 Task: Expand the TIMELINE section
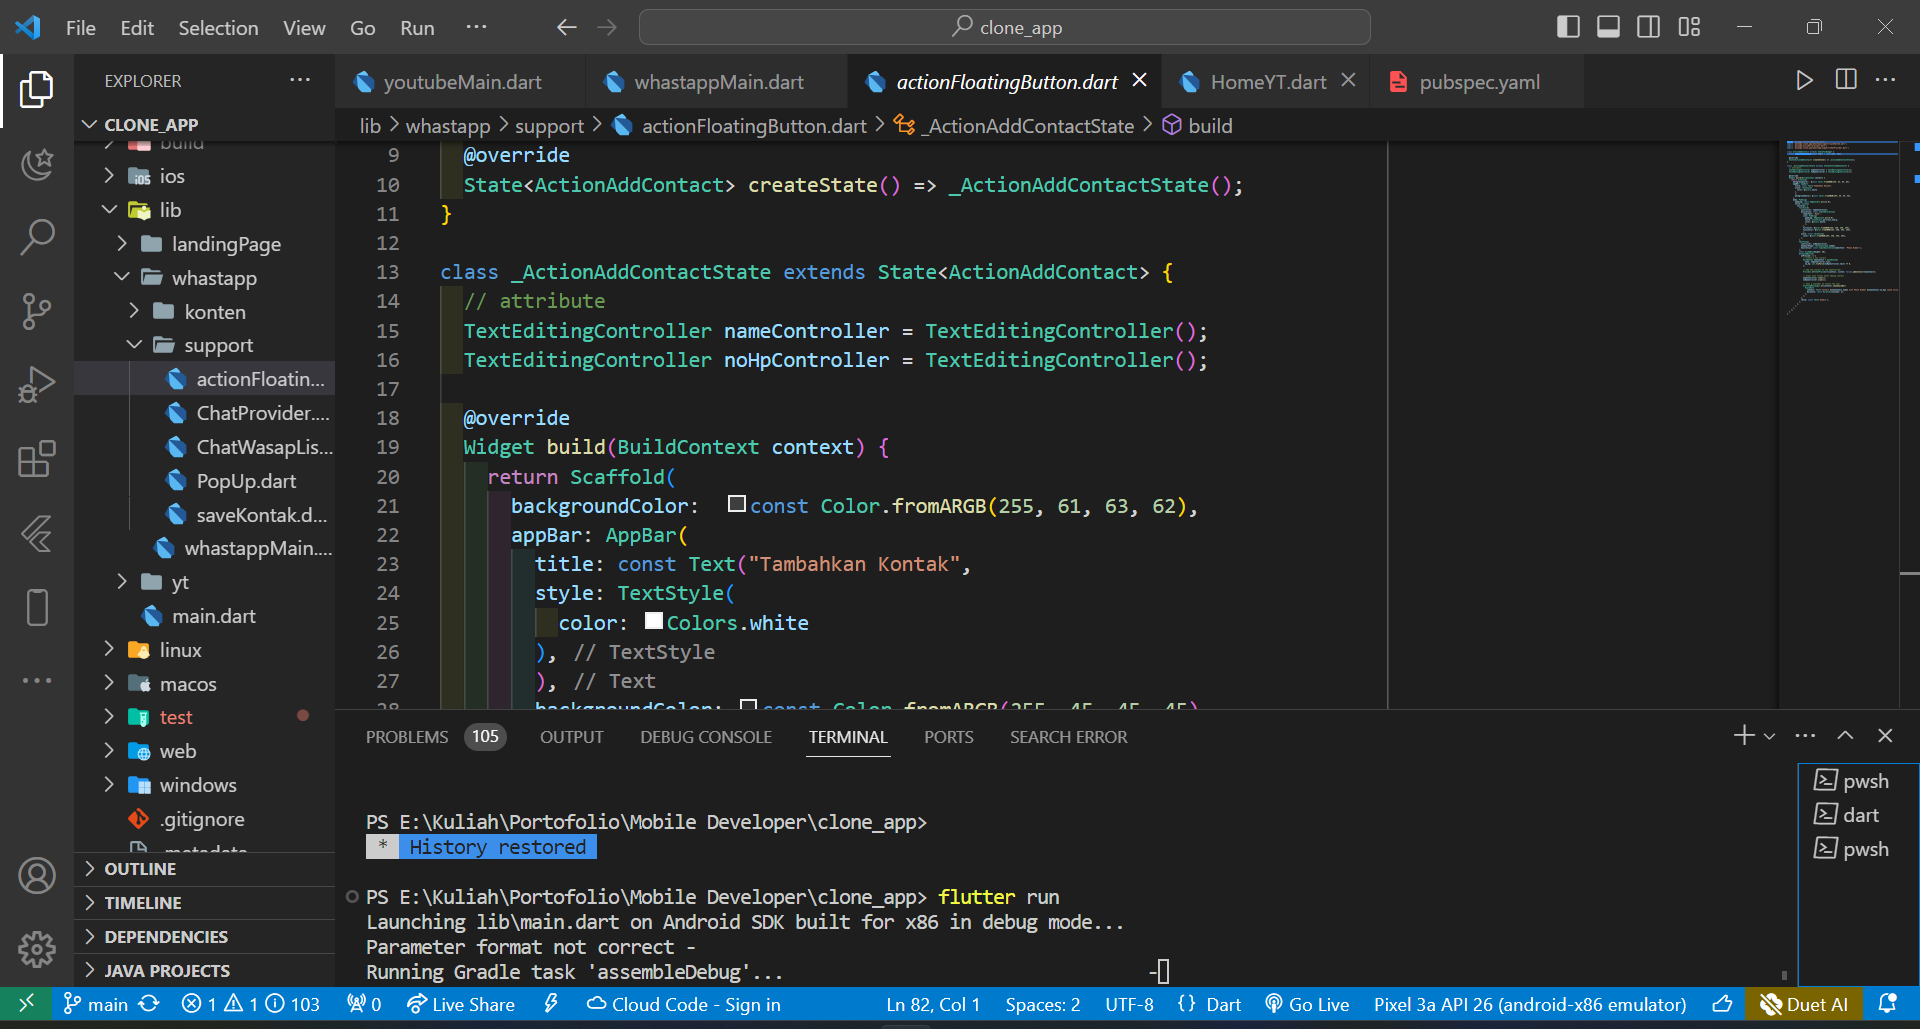pyautogui.click(x=205, y=903)
